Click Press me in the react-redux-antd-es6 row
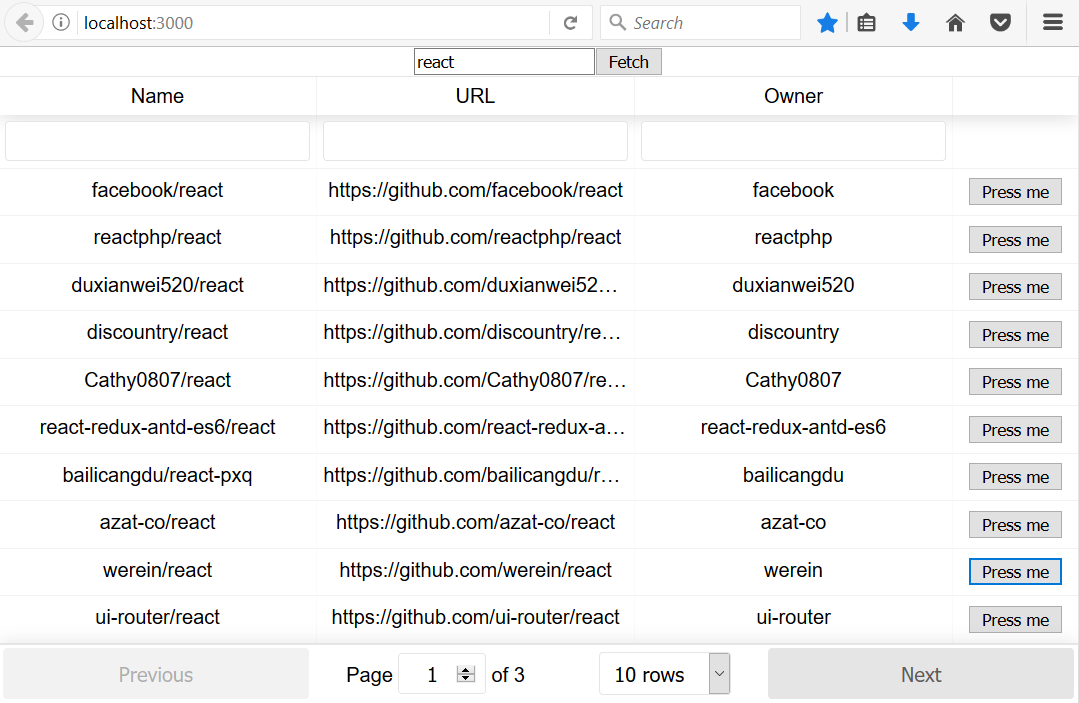Screen dimensions: 1079x703 [x=1015, y=430]
